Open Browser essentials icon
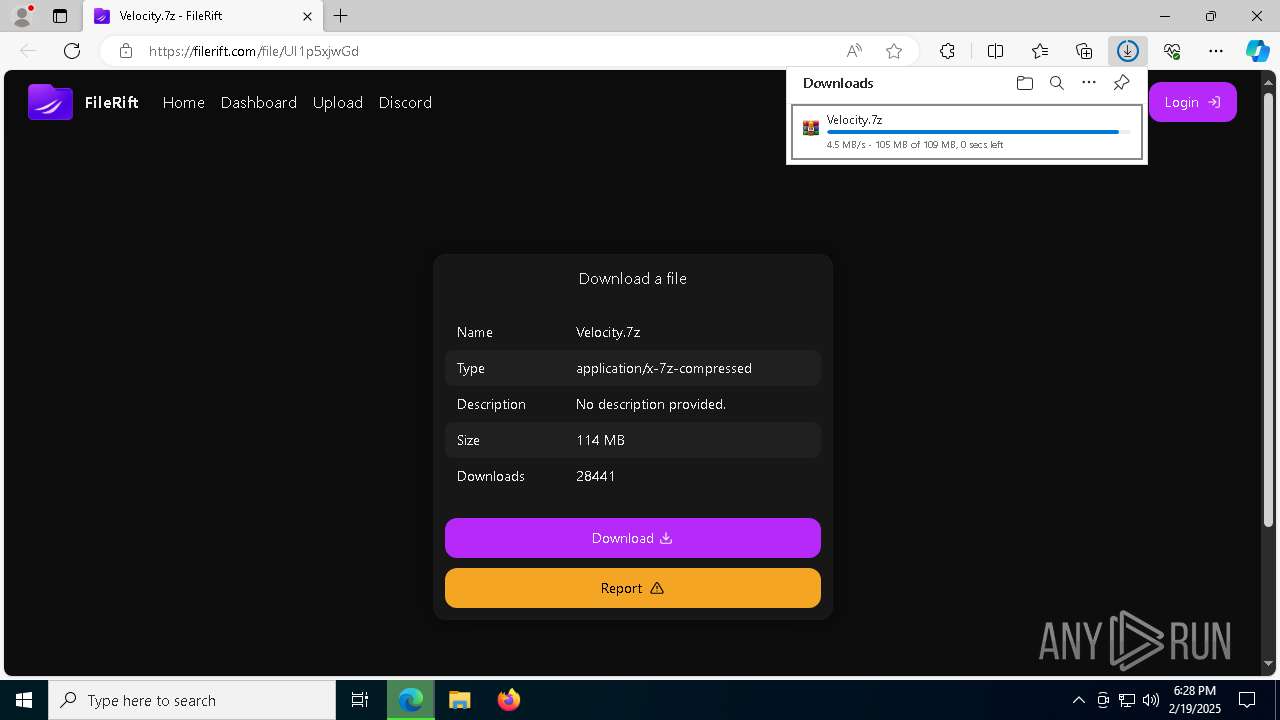The width and height of the screenshot is (1280, 720). [x=1172, y=51]
